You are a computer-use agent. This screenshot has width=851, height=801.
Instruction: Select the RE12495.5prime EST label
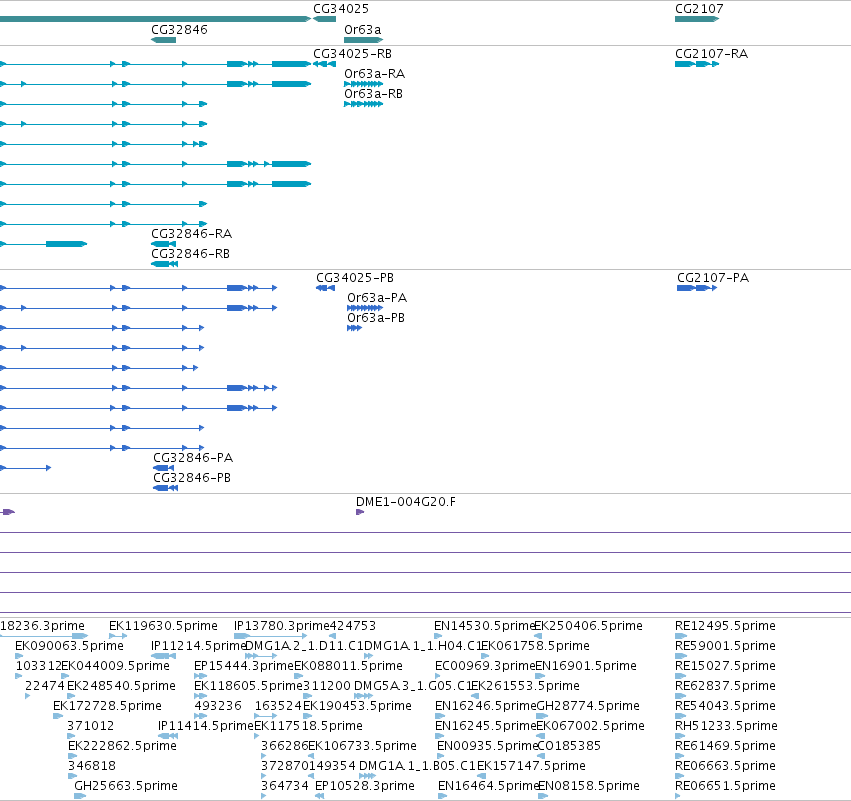tap(726, 626)
